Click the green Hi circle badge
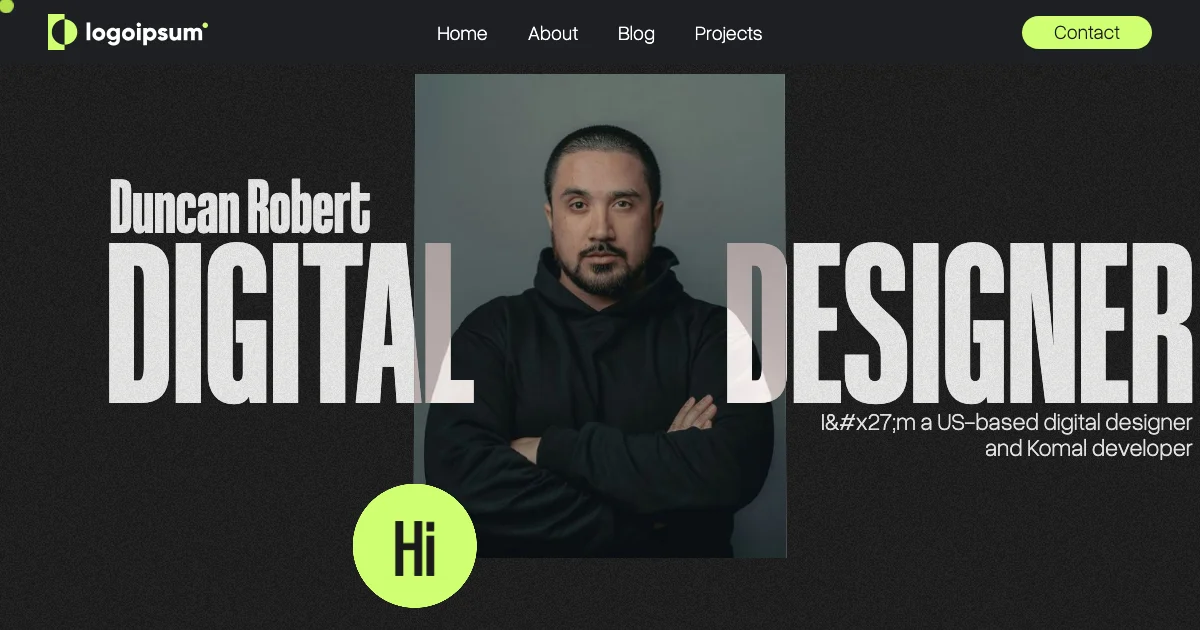The height and width of the screenshot is (630, 1200). coord(415,546)
